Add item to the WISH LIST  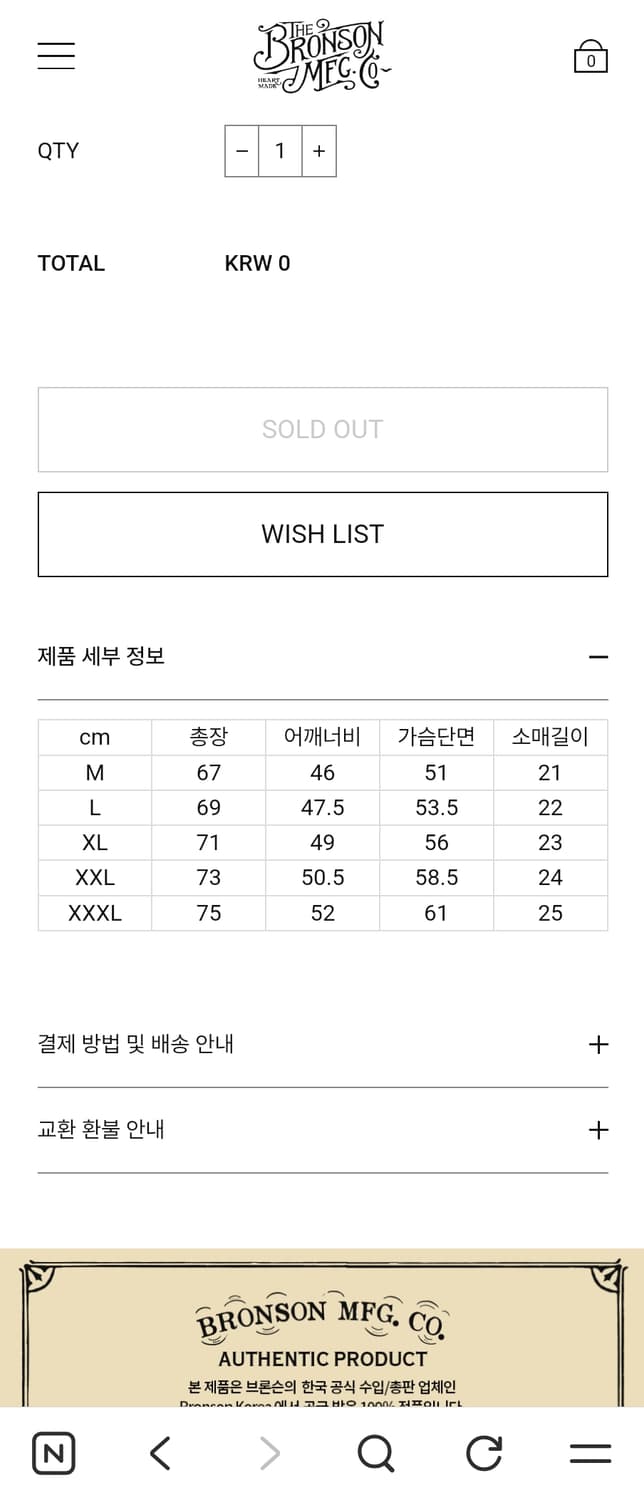tap(322, 533)
